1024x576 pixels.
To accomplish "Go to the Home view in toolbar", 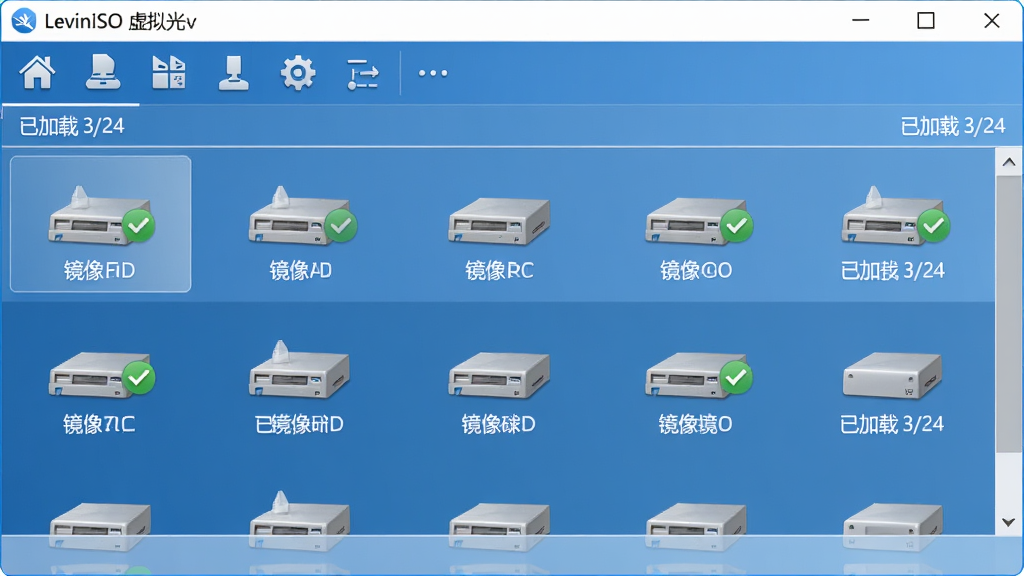I will click(37, 72).
